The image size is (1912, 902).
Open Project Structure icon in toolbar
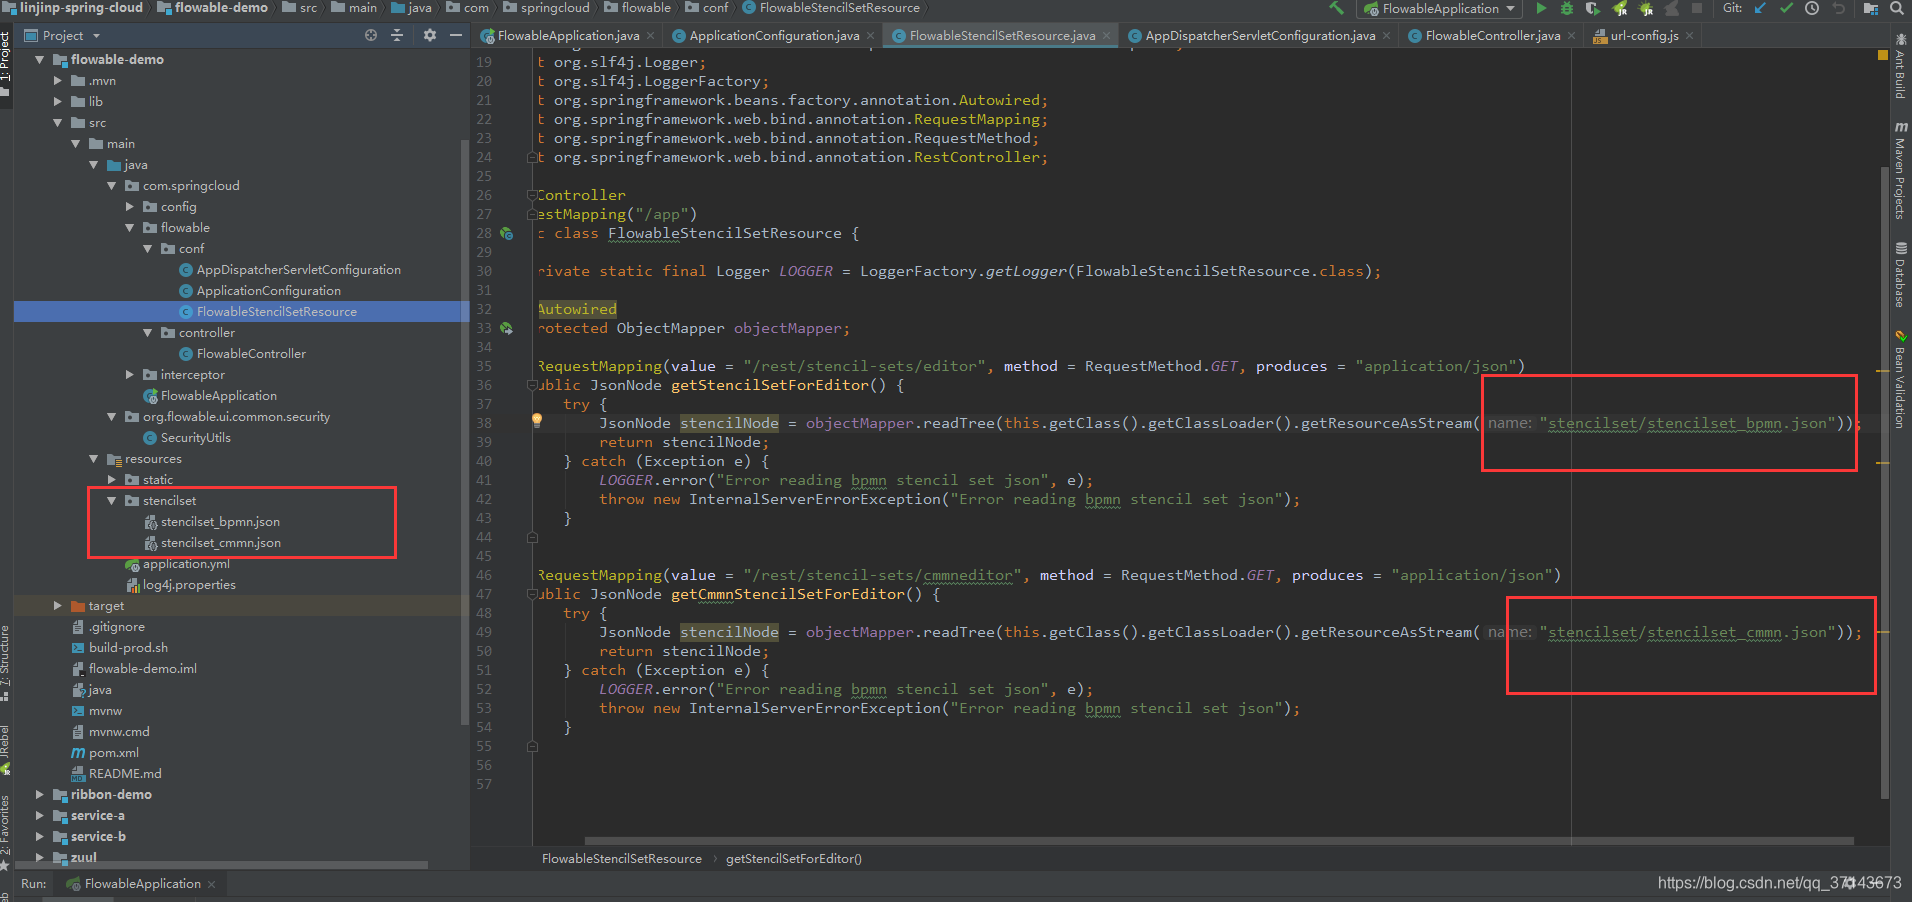[x=1871, y=8]
